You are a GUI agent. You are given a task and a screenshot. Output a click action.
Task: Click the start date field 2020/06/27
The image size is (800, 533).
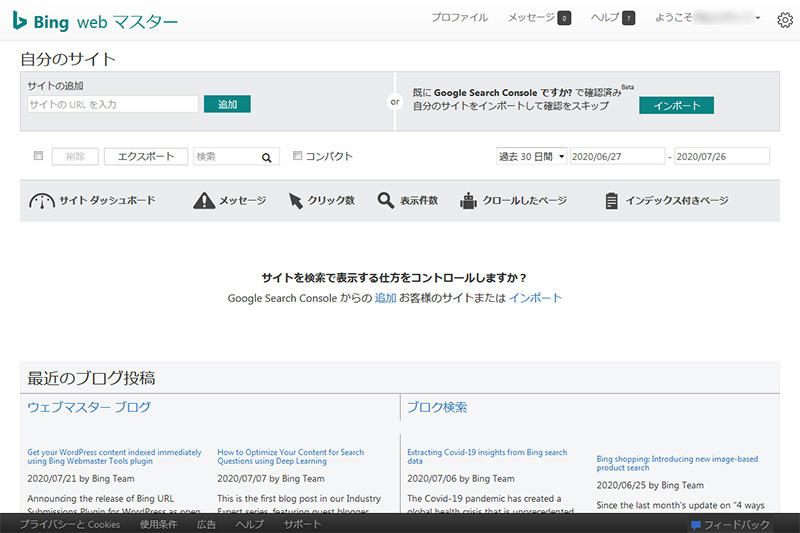pyautogui.click(x=617, y=156)
